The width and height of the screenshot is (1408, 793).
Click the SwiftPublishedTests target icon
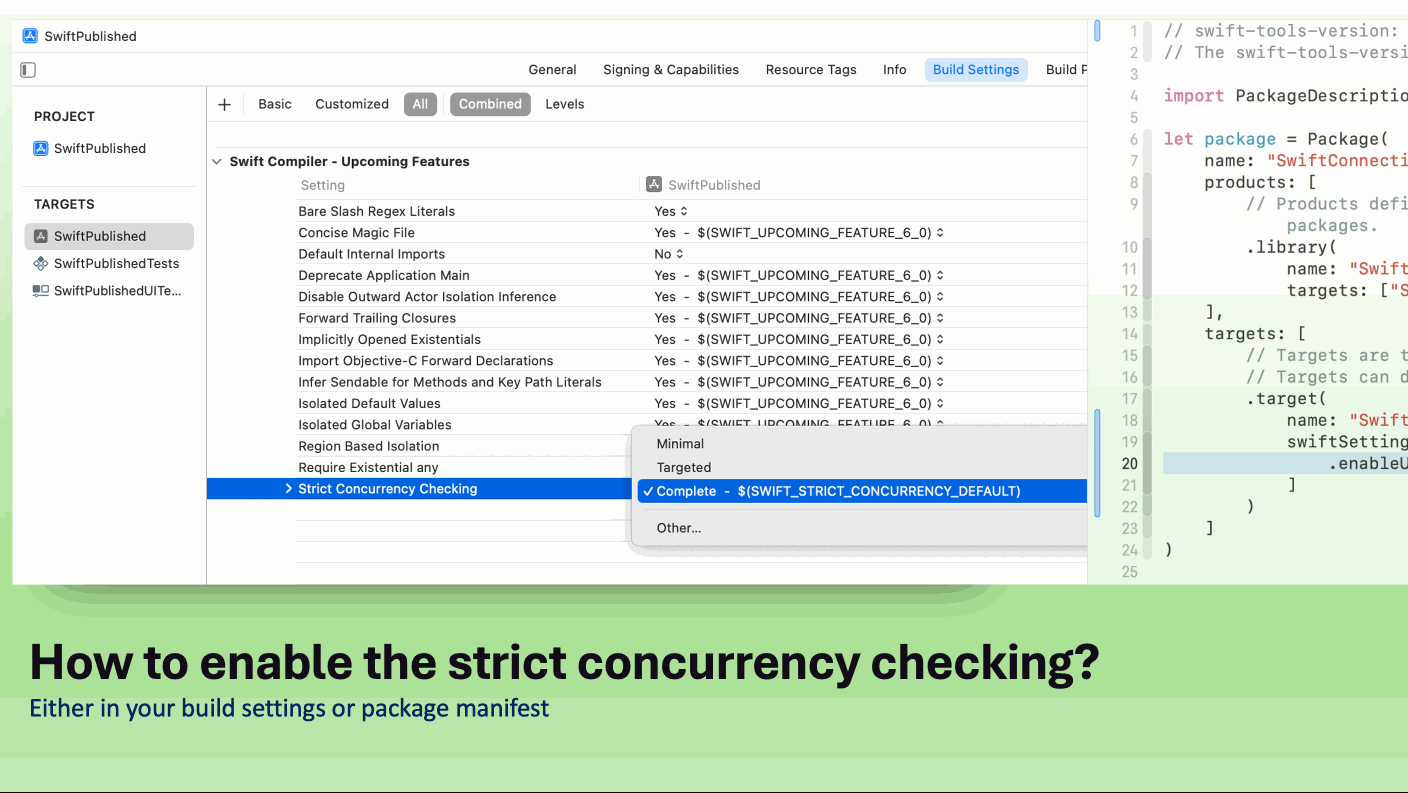coord(41,264)
